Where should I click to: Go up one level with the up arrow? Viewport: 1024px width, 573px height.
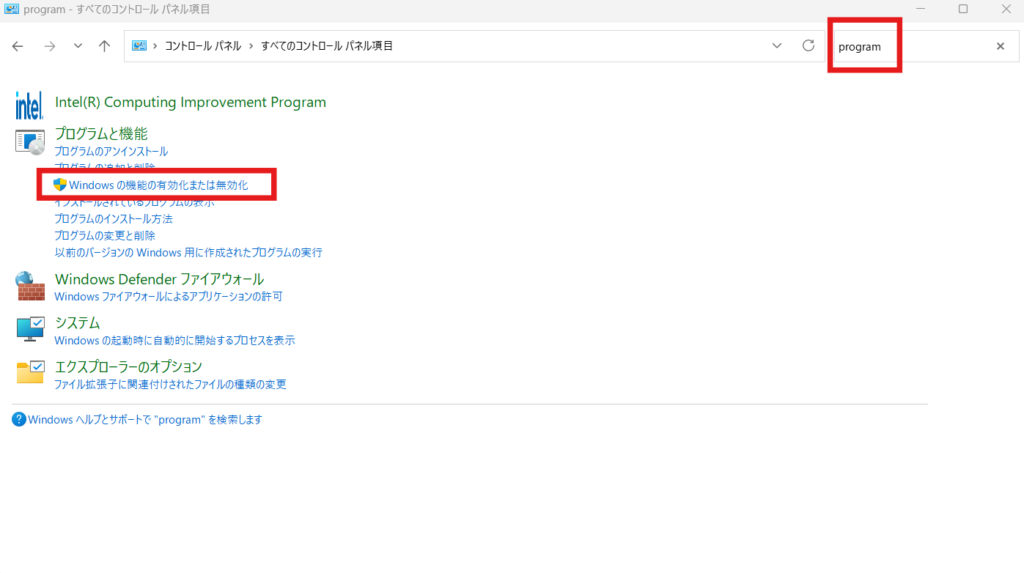click(x=104, y=46)
